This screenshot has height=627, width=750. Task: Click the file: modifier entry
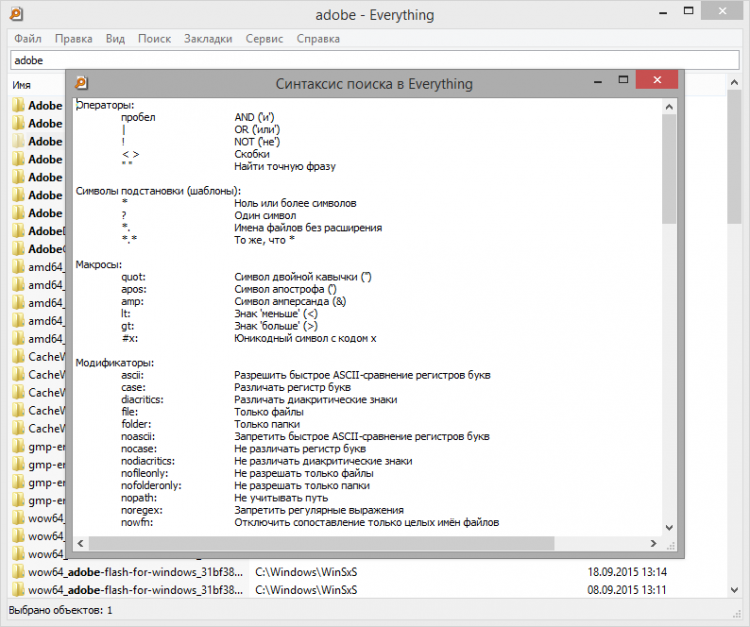[x=130, y=412]
